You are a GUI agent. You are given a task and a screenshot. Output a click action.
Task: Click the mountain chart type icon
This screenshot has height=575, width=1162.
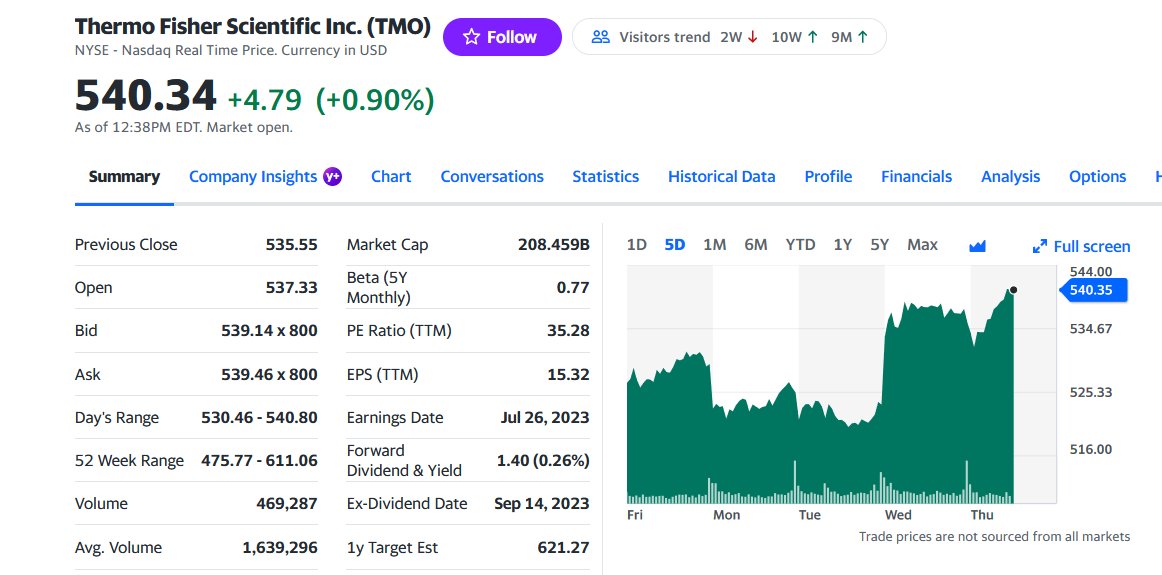click(977, 246)
